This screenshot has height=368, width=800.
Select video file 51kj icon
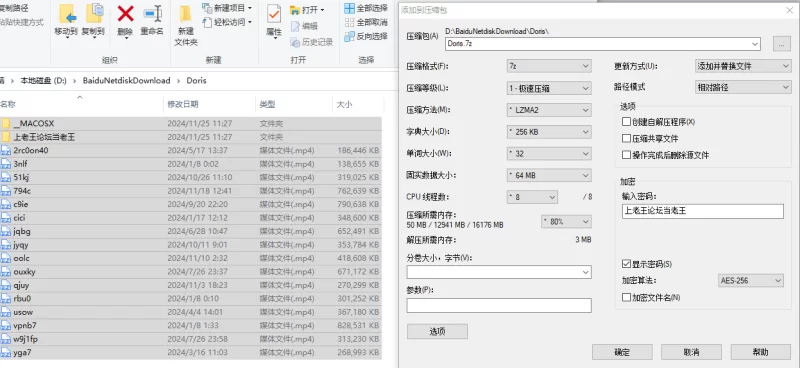pyautogui.click(x=6, y=177)
